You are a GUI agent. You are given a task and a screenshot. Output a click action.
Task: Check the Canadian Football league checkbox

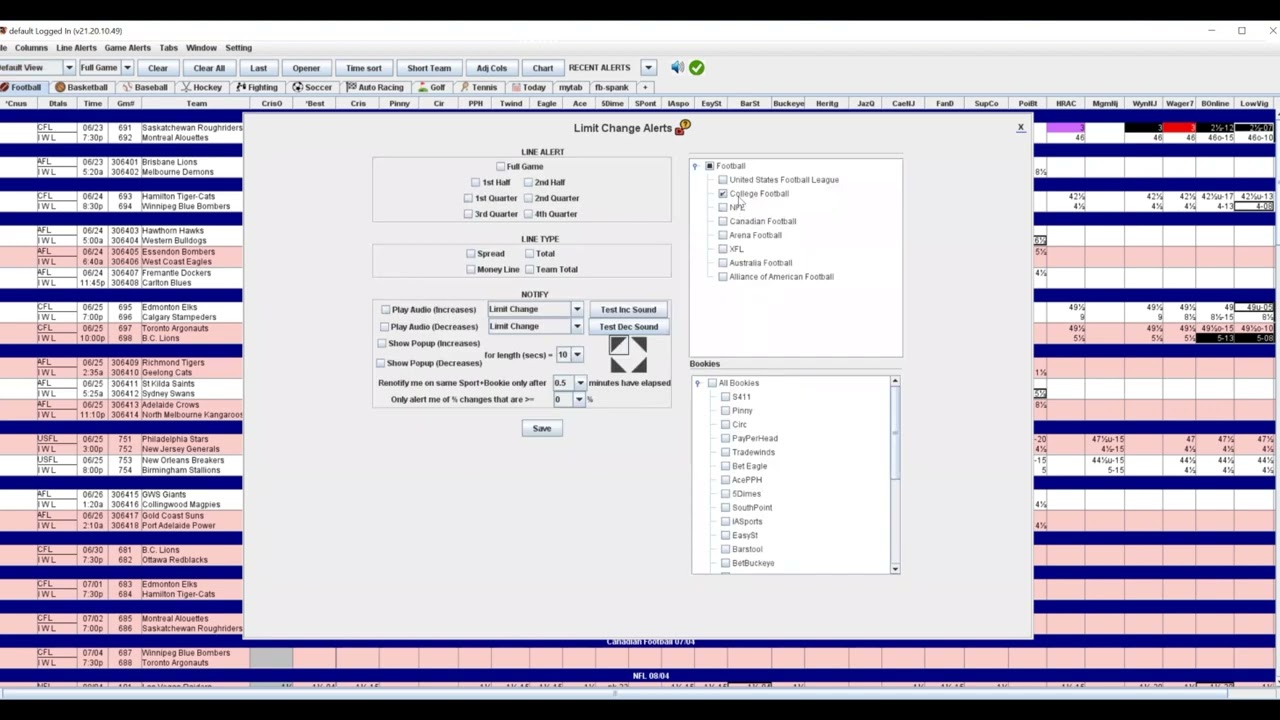723,222
